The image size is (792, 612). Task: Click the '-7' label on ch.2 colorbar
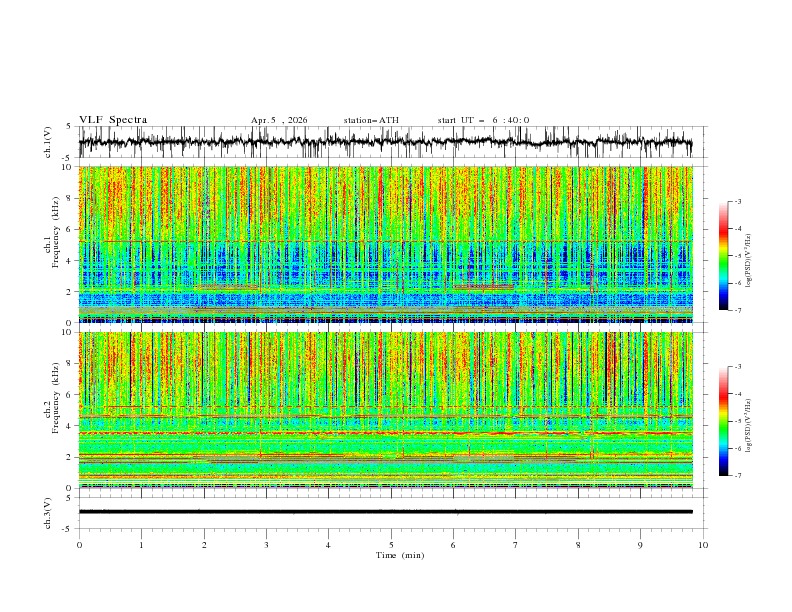pos(737,475)
